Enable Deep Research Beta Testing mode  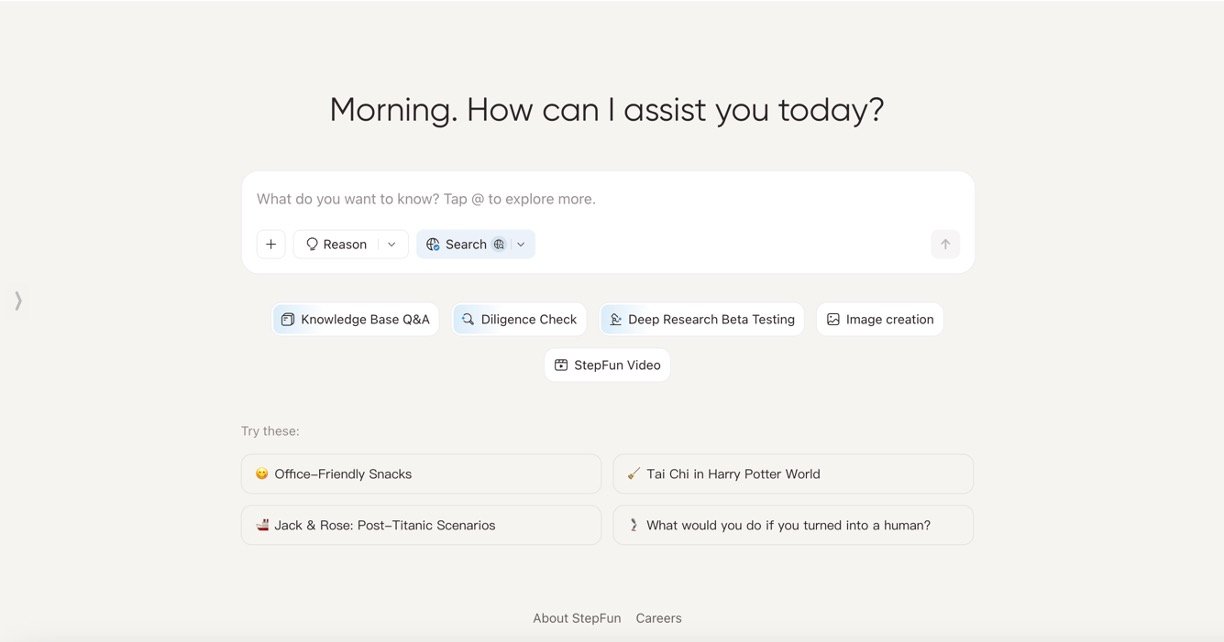[x=701, y=318]
